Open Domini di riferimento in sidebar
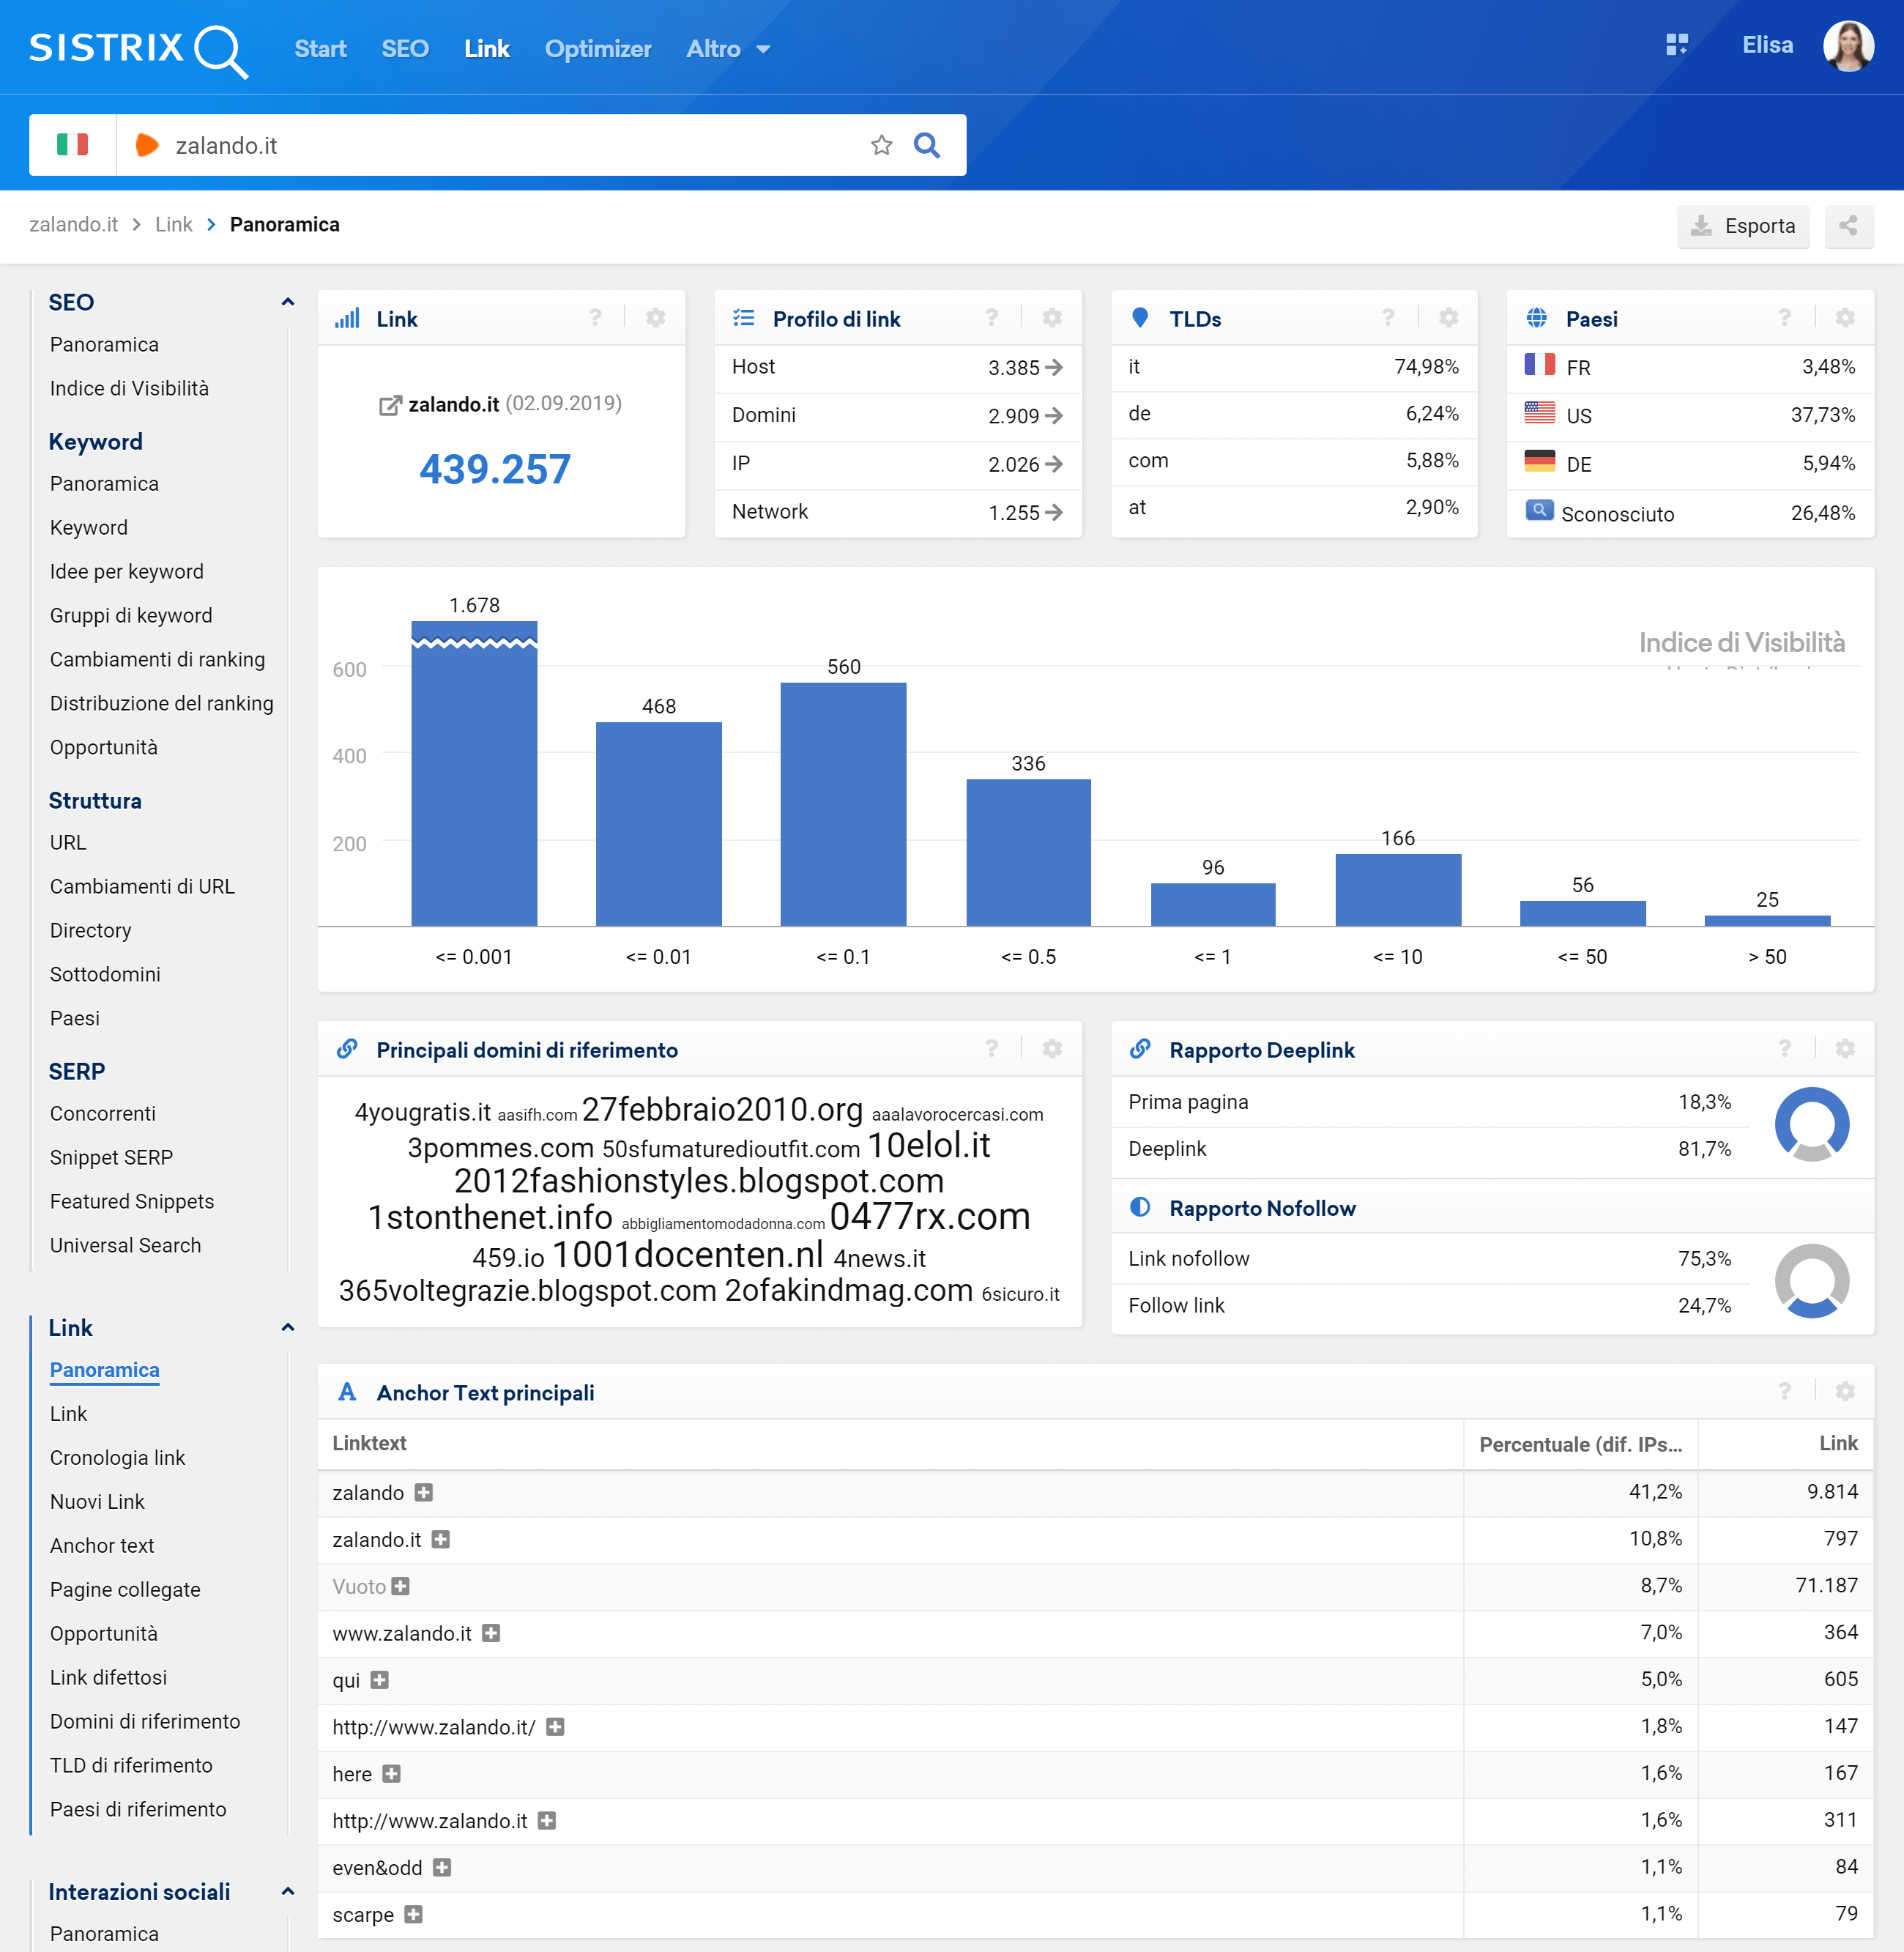This screenshot has width=1904, height=1952. [x=145, y=1722]
